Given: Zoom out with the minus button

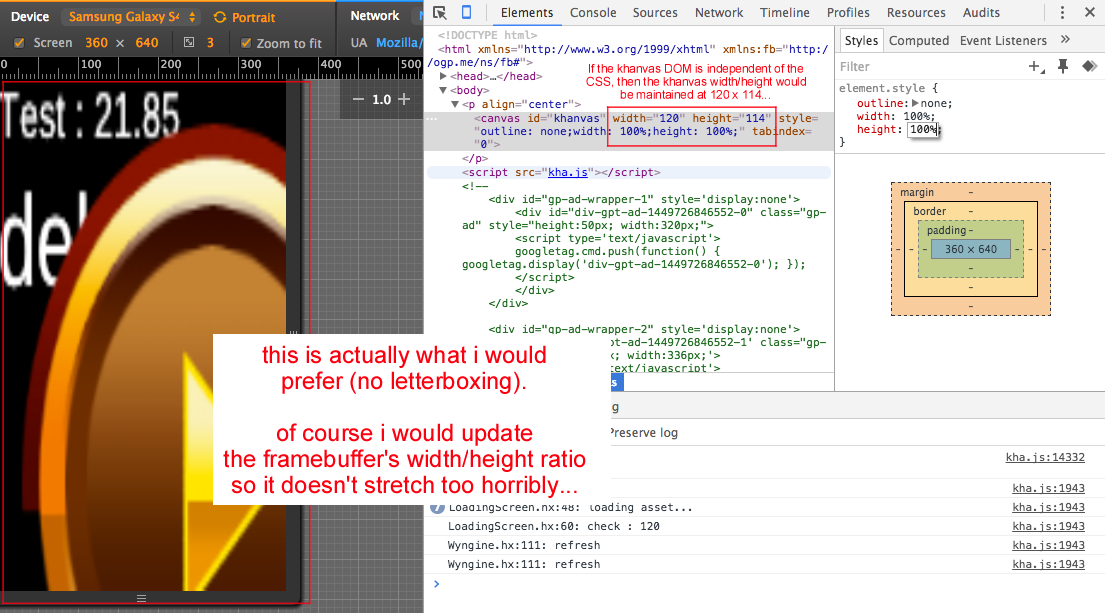Looking at the screenshot, I should click(358, 99).
